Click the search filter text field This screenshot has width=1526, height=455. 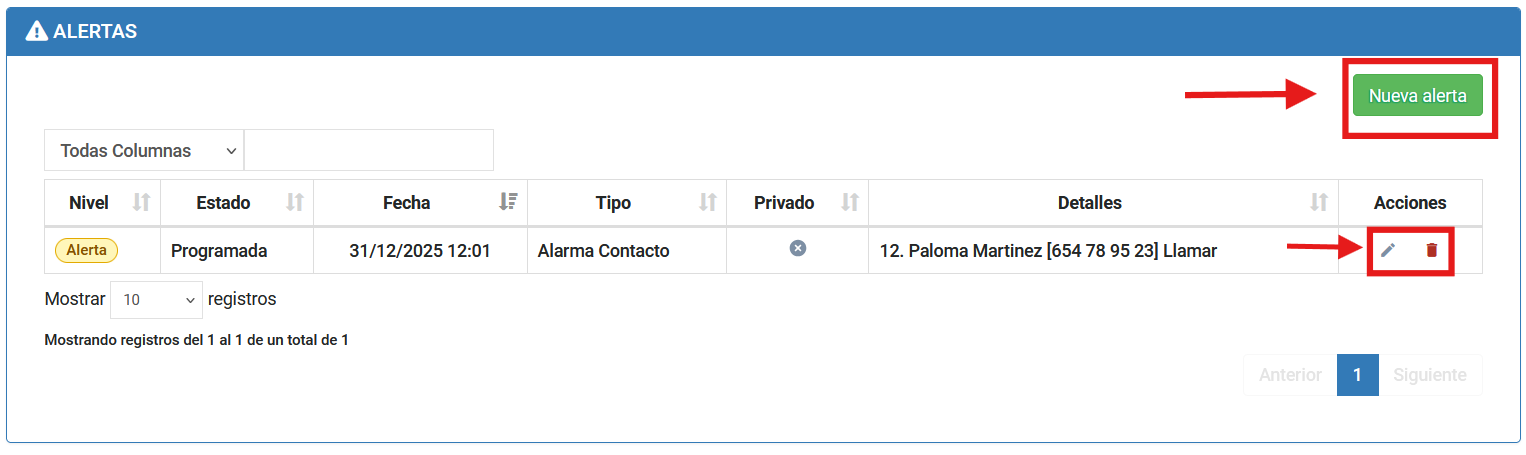[369, 151]
